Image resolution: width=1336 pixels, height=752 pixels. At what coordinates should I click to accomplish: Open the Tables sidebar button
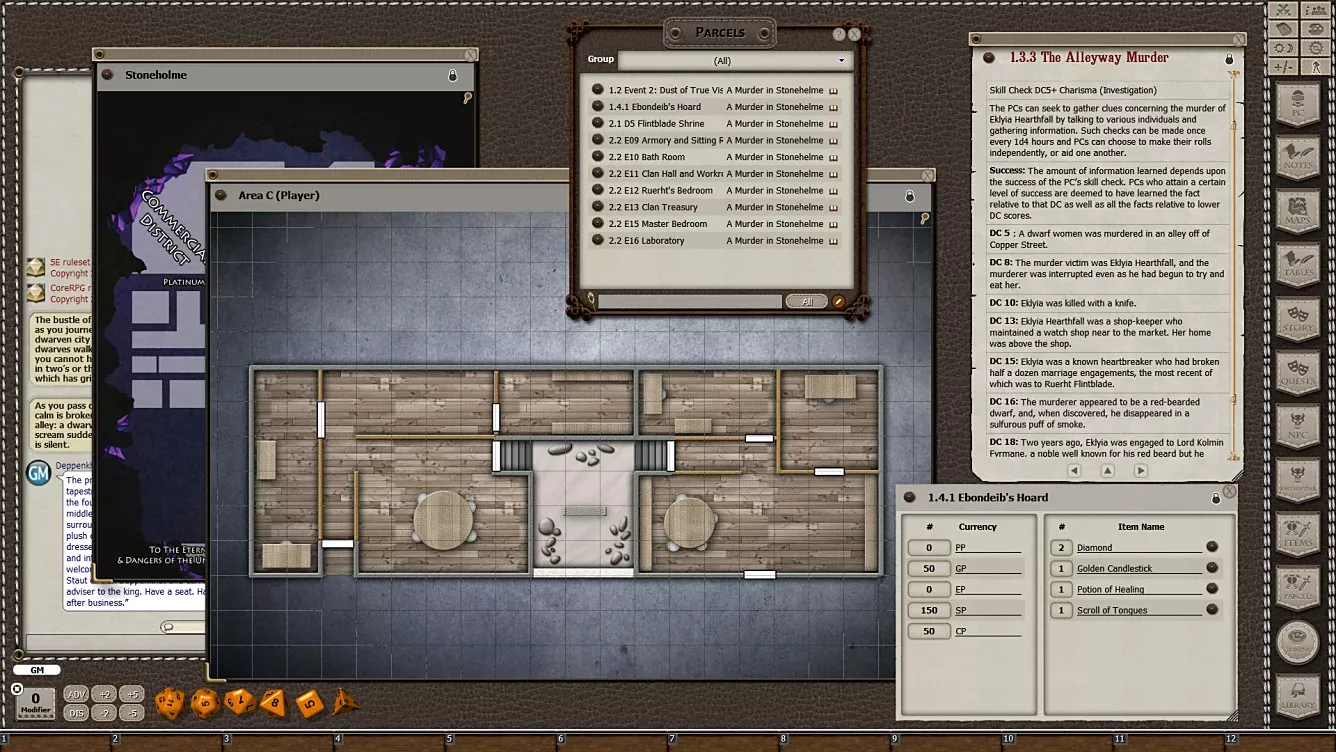click(1298, 265)
